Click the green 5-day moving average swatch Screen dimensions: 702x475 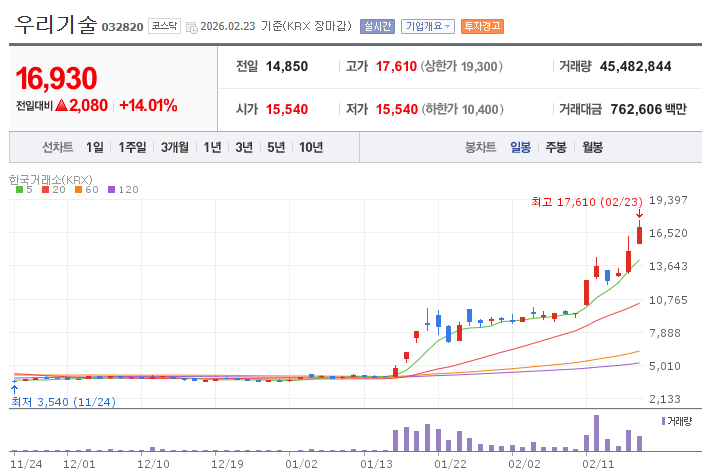pos(19,190)
